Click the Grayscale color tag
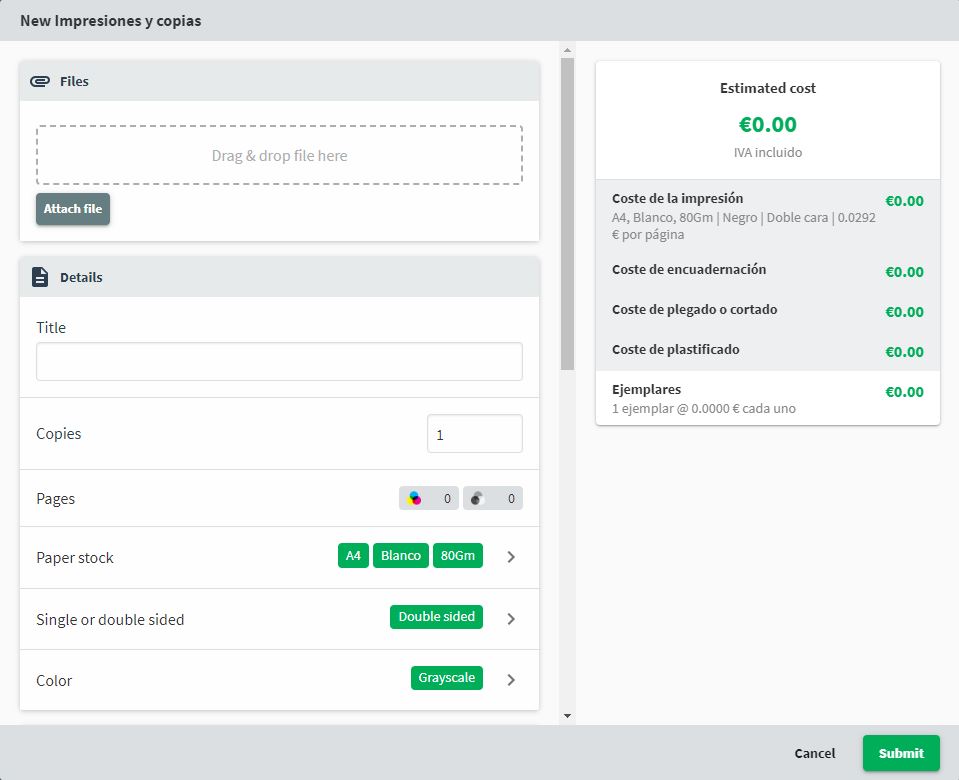Screen dimensions: 959x780 (446, 678)
